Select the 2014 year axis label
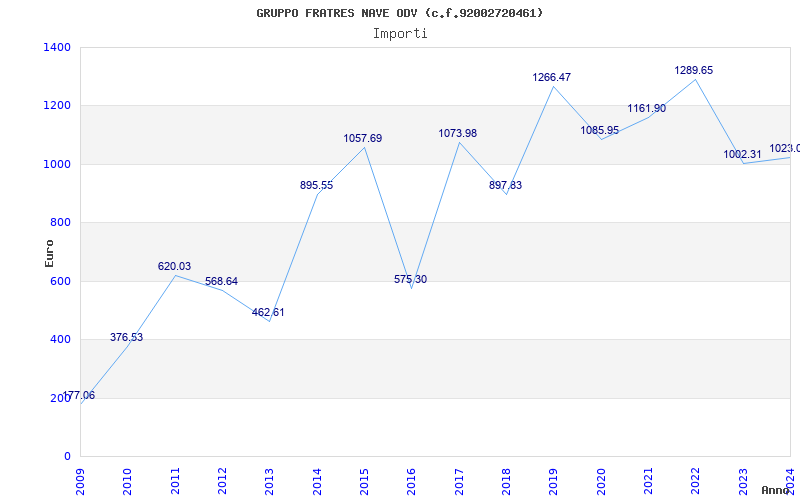This screenshot has height=500, width=800. click(x=317, y=481)
